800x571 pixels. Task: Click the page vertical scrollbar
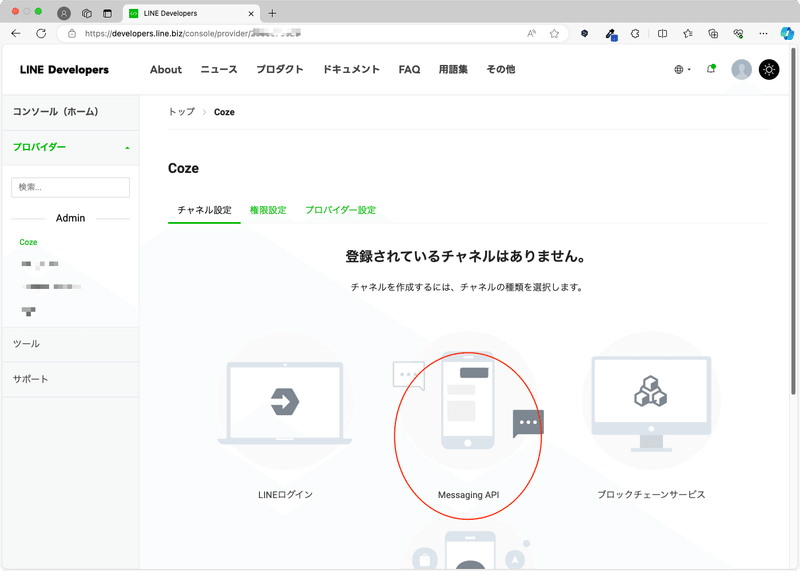click(x=793, y=221)
